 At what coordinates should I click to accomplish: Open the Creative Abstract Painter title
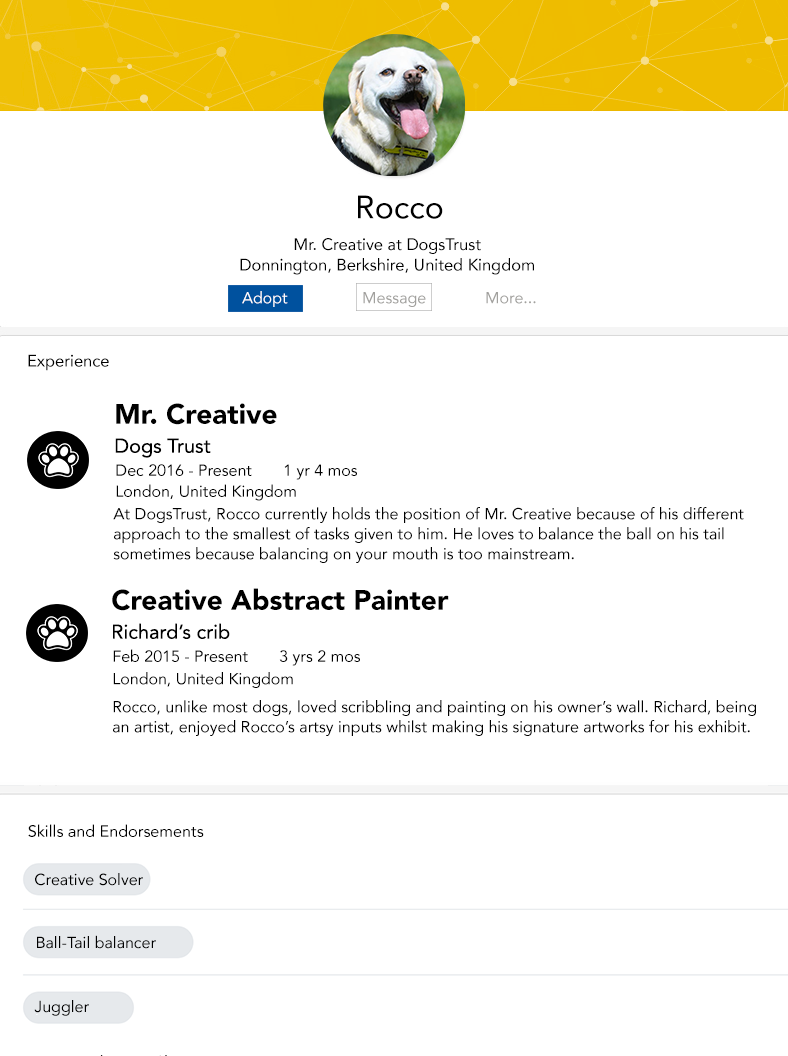[280, 601]
